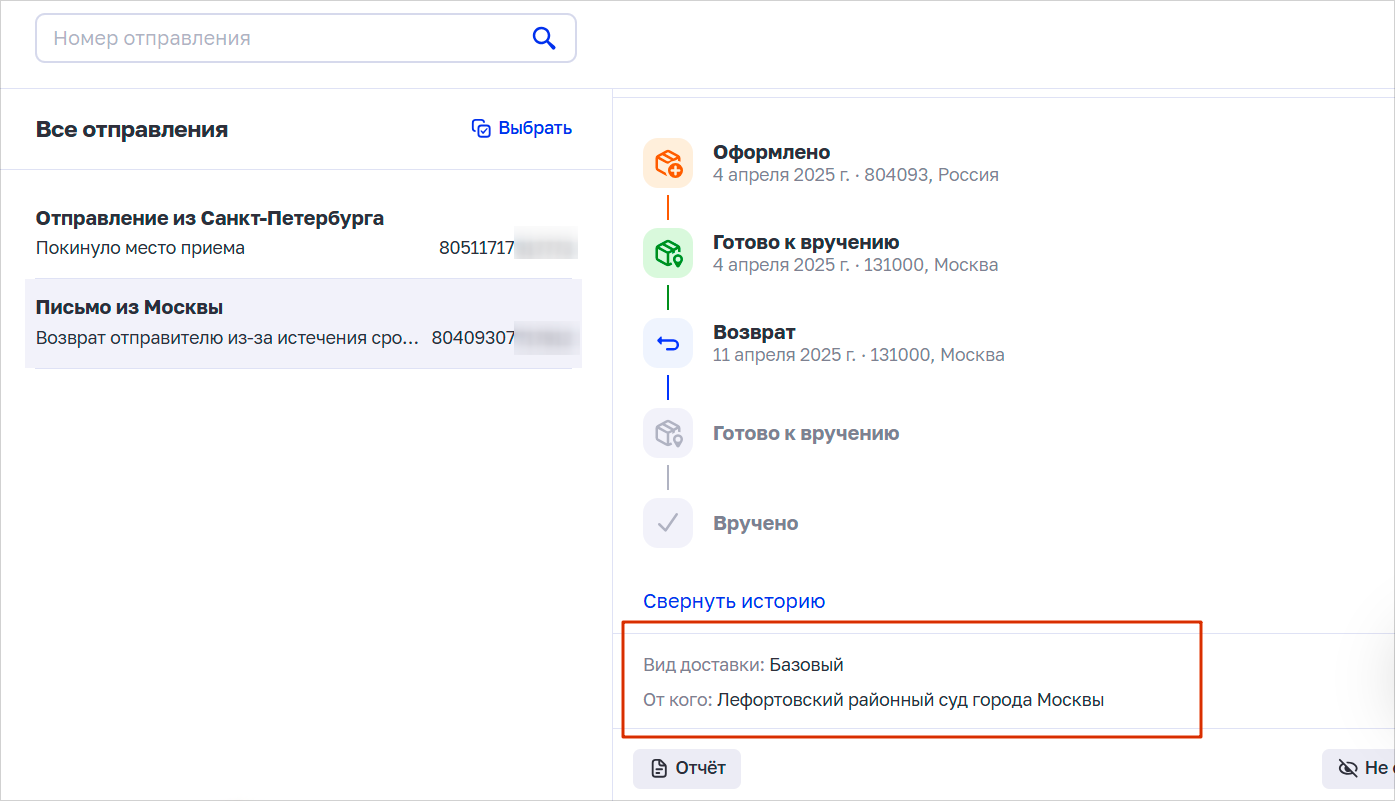The width and height of the screenshot is (1395, 801).
Task: Click the gray Готово к вручению icon
Action: coord(667,433)
